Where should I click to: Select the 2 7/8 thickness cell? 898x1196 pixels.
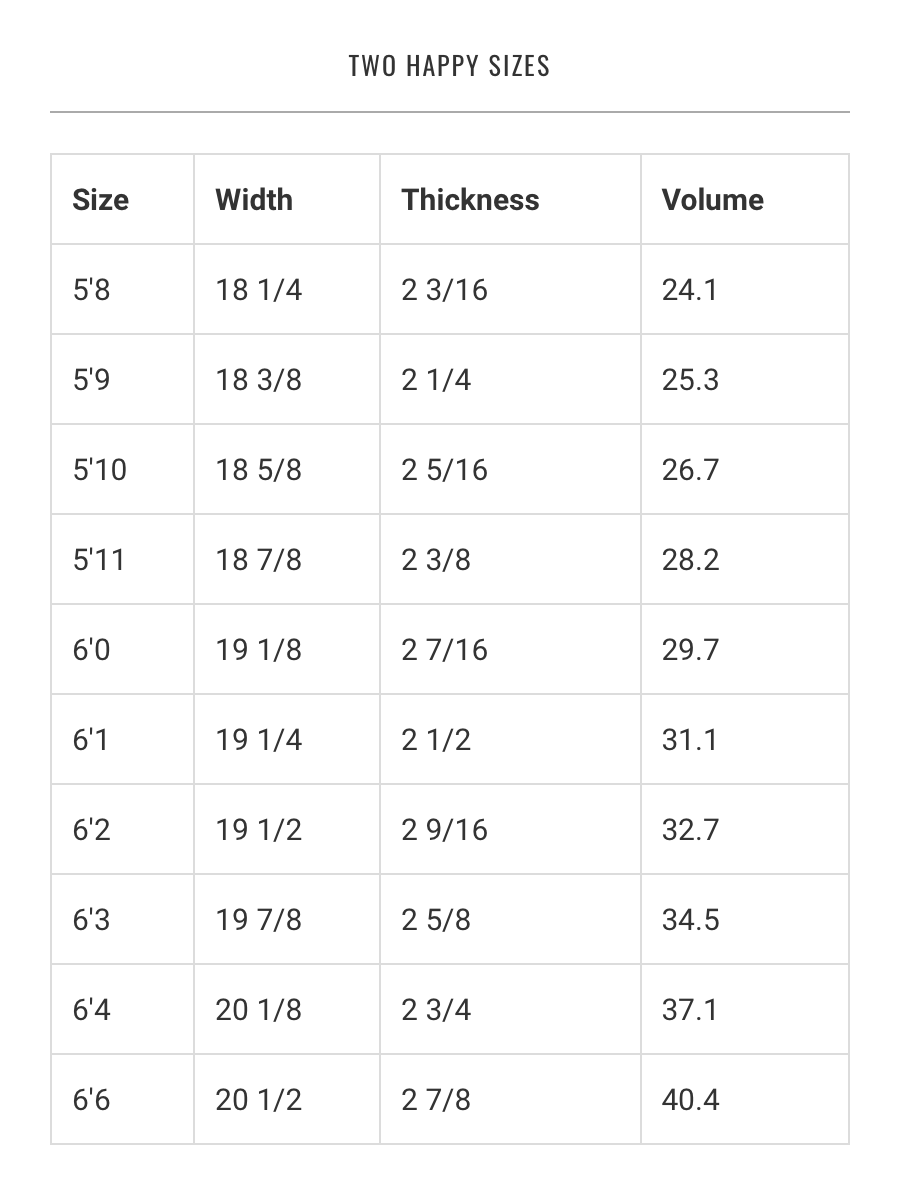tap(510, 1099)
